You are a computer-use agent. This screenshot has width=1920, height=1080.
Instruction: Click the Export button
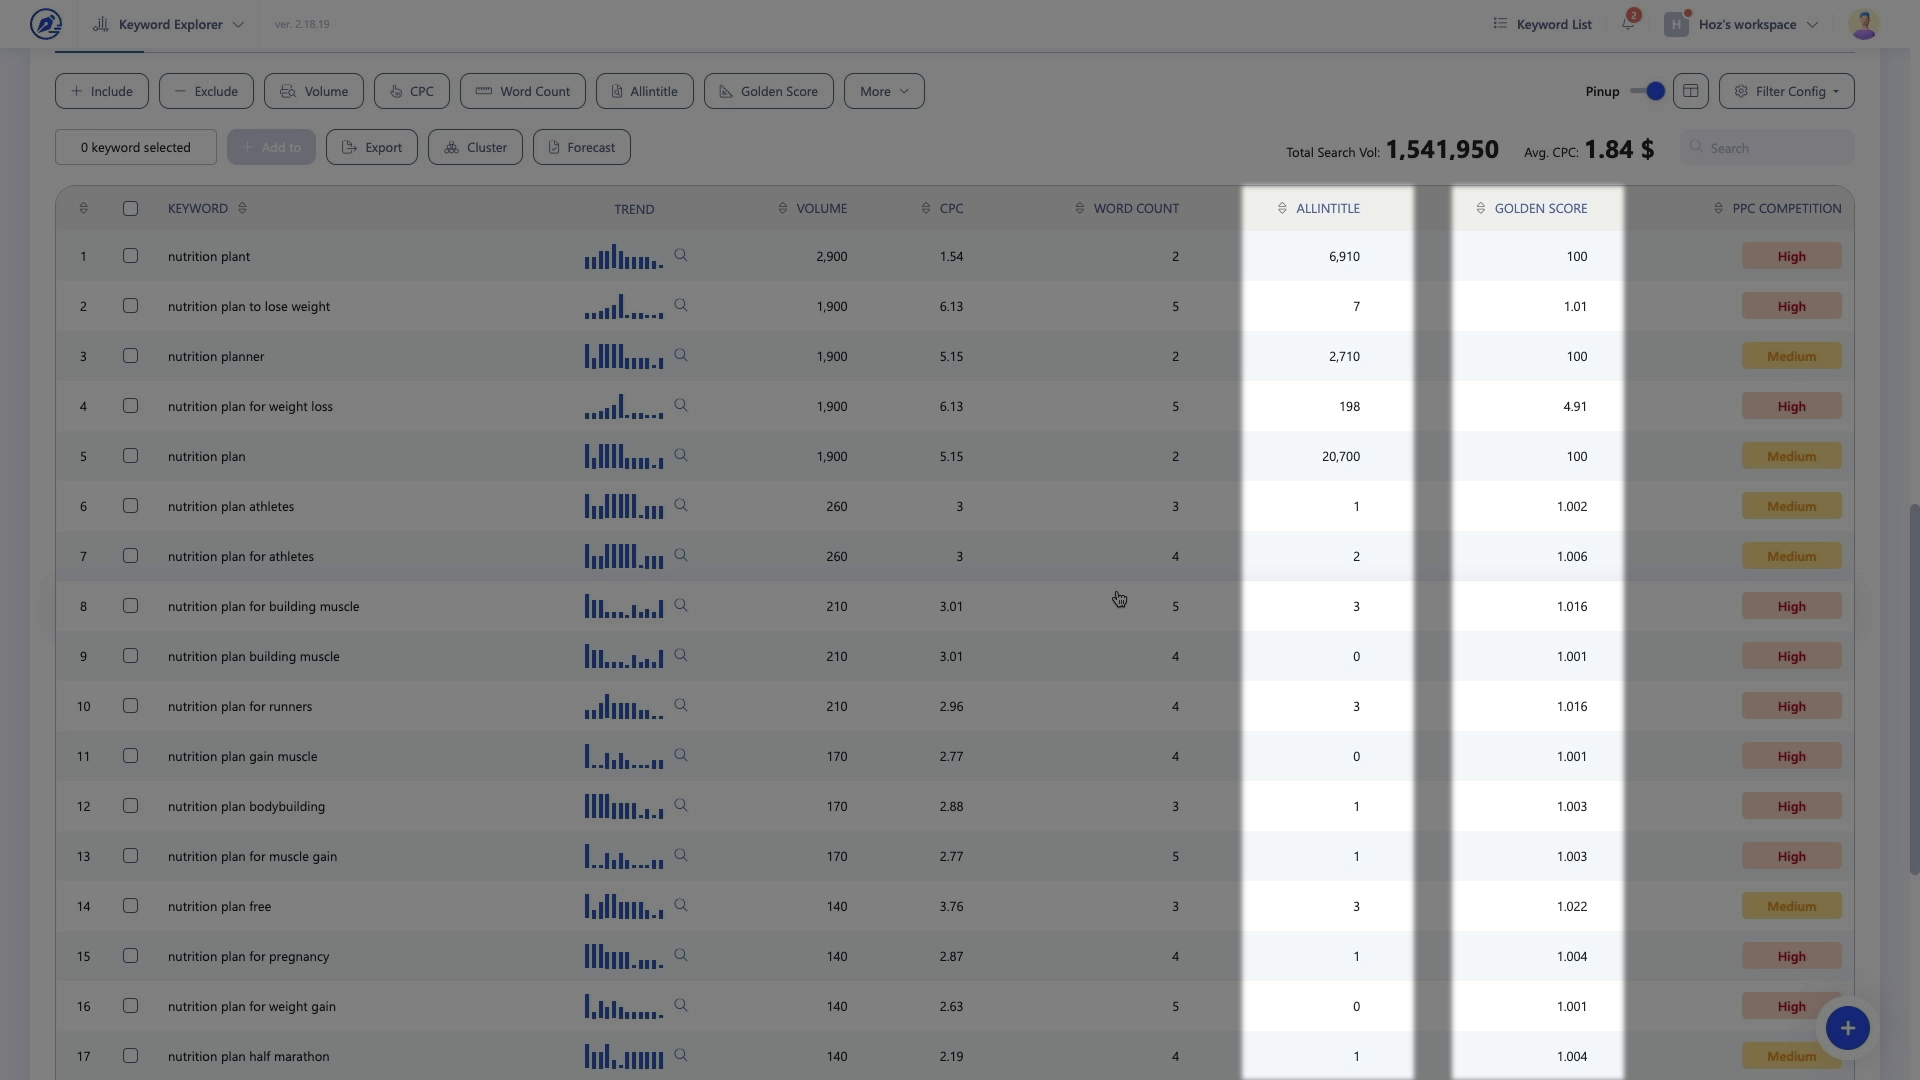(x=372, y=147)
